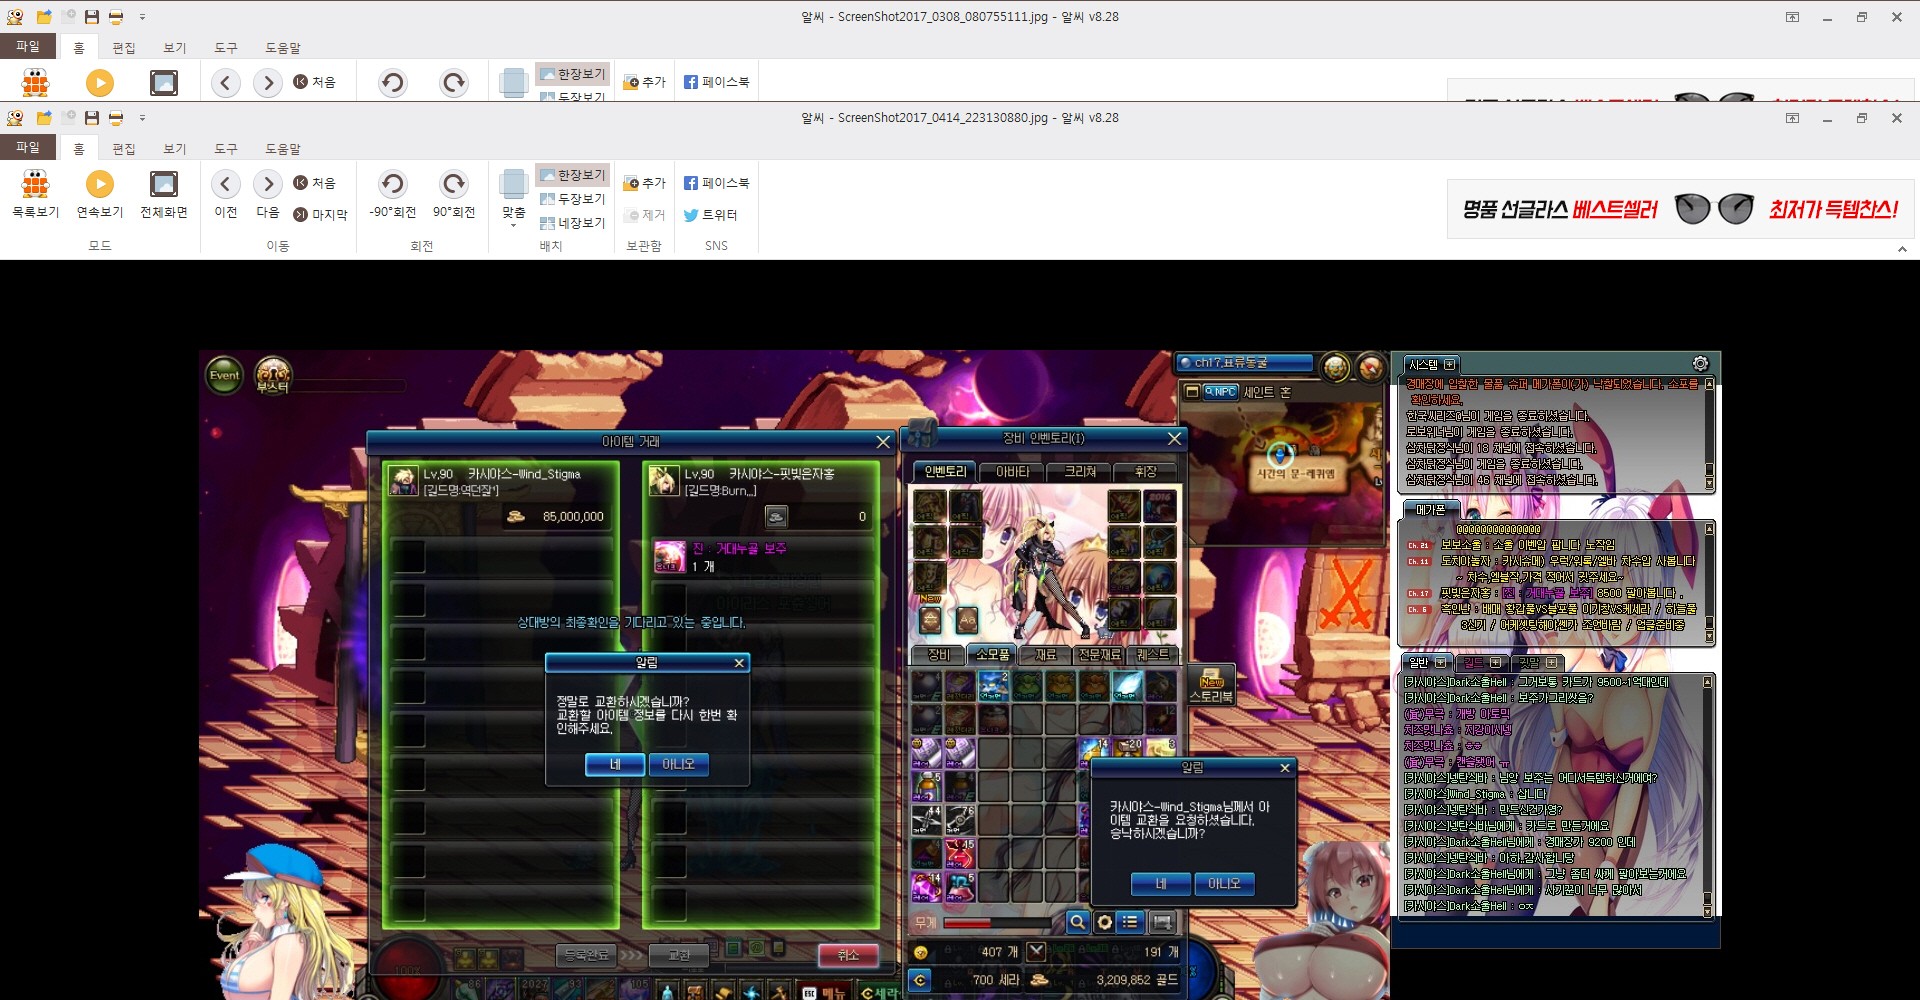Open 파일 menu in back window

coord(28,46)
